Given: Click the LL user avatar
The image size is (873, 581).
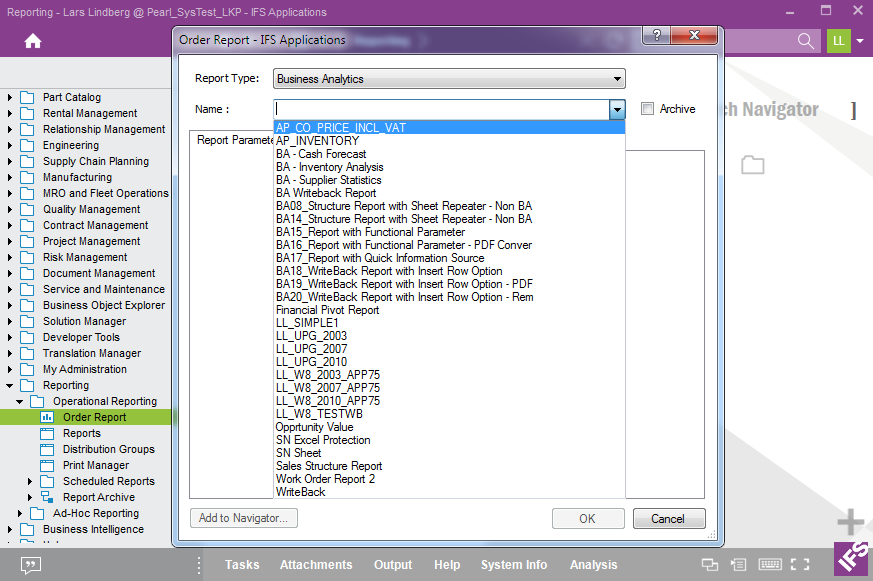Looking at the screenshot, I should pos(838,41).
